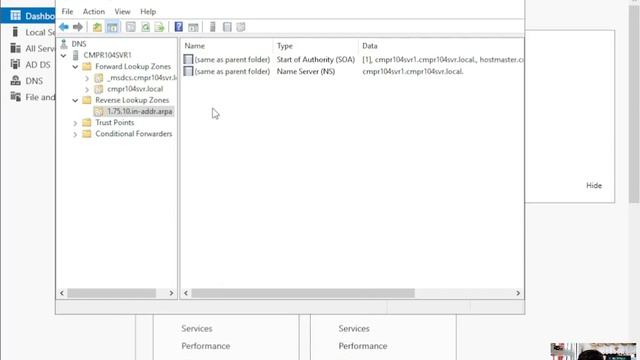This screenshot has height=360, width=640.
Task: Click the records pane scroll right arrow
Action: [x=518, y=293]
